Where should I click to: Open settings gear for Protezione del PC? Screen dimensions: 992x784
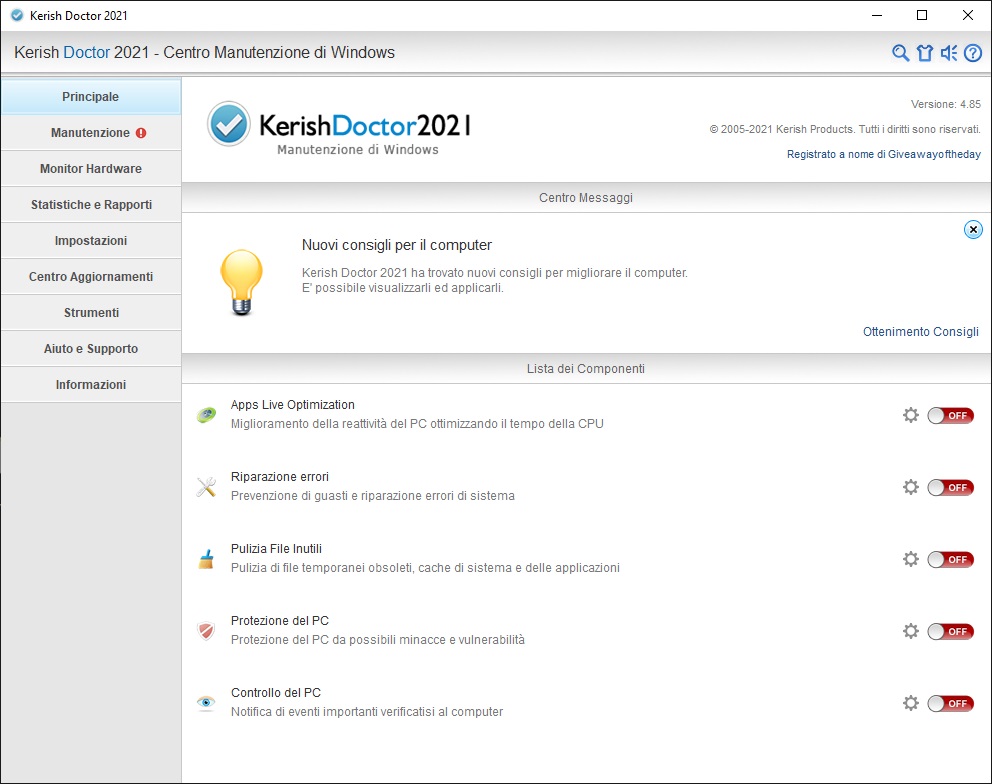click(910, 631)
